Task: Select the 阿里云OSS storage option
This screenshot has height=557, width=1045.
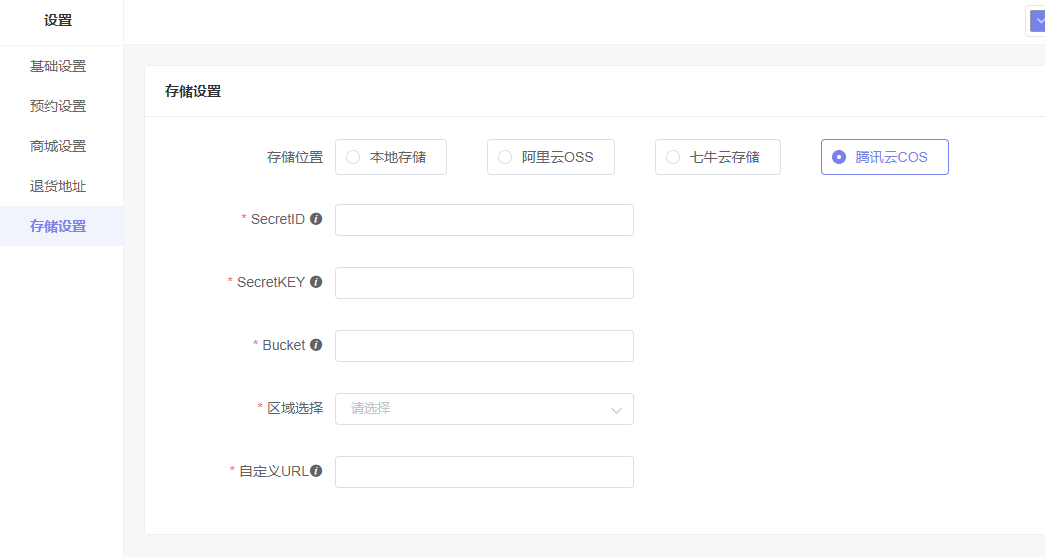Action: (550, 157)
